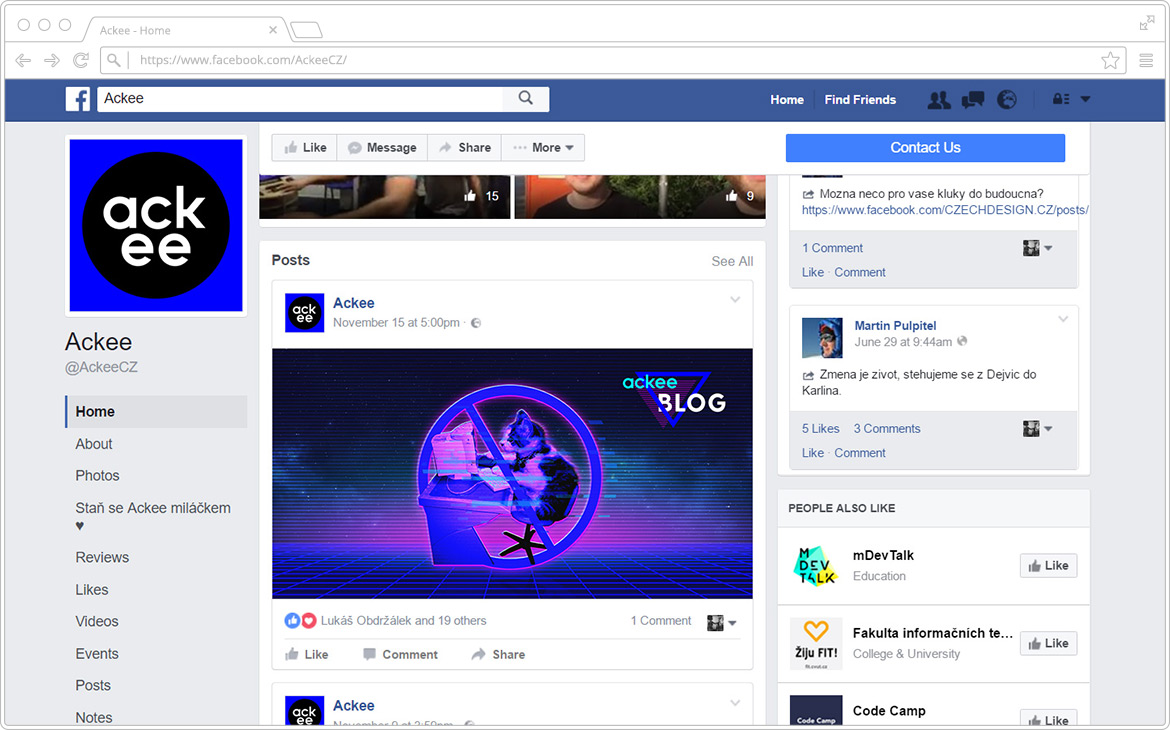Open Photos in the sidebar
Image resolution: width=1170 pixels, height=730 pixels.
pyautogui.click(x=97, y=475)
